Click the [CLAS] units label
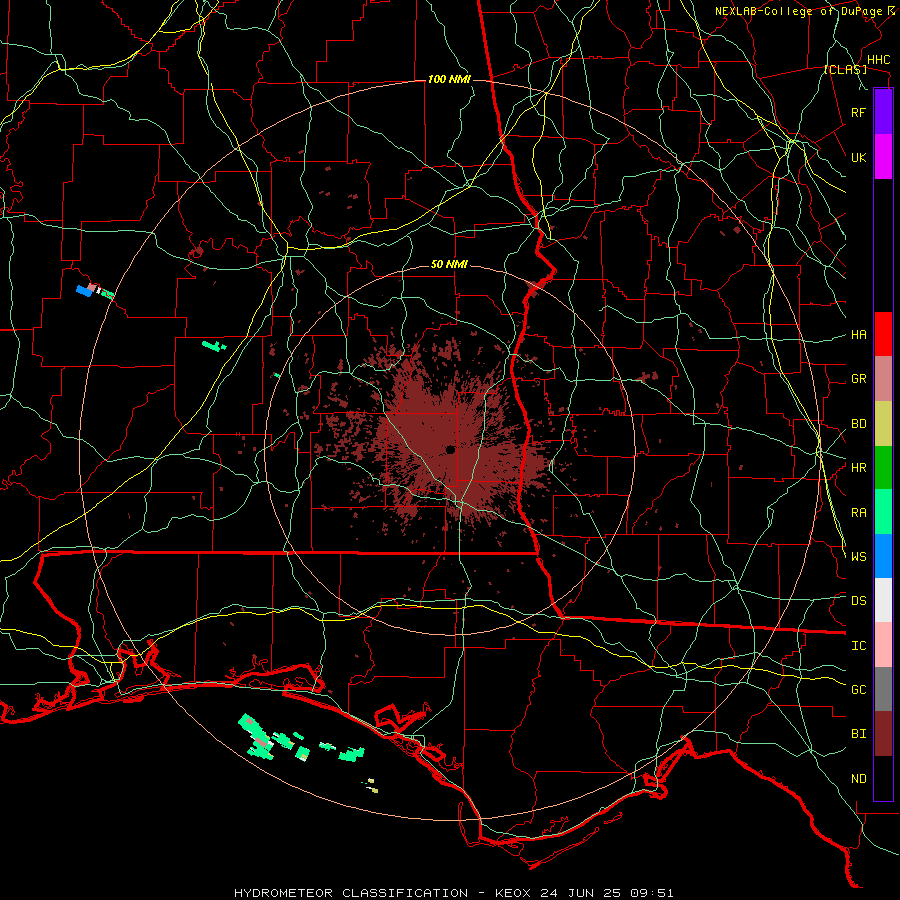Screen dimensions: 900x900 [x=845, y=70]
